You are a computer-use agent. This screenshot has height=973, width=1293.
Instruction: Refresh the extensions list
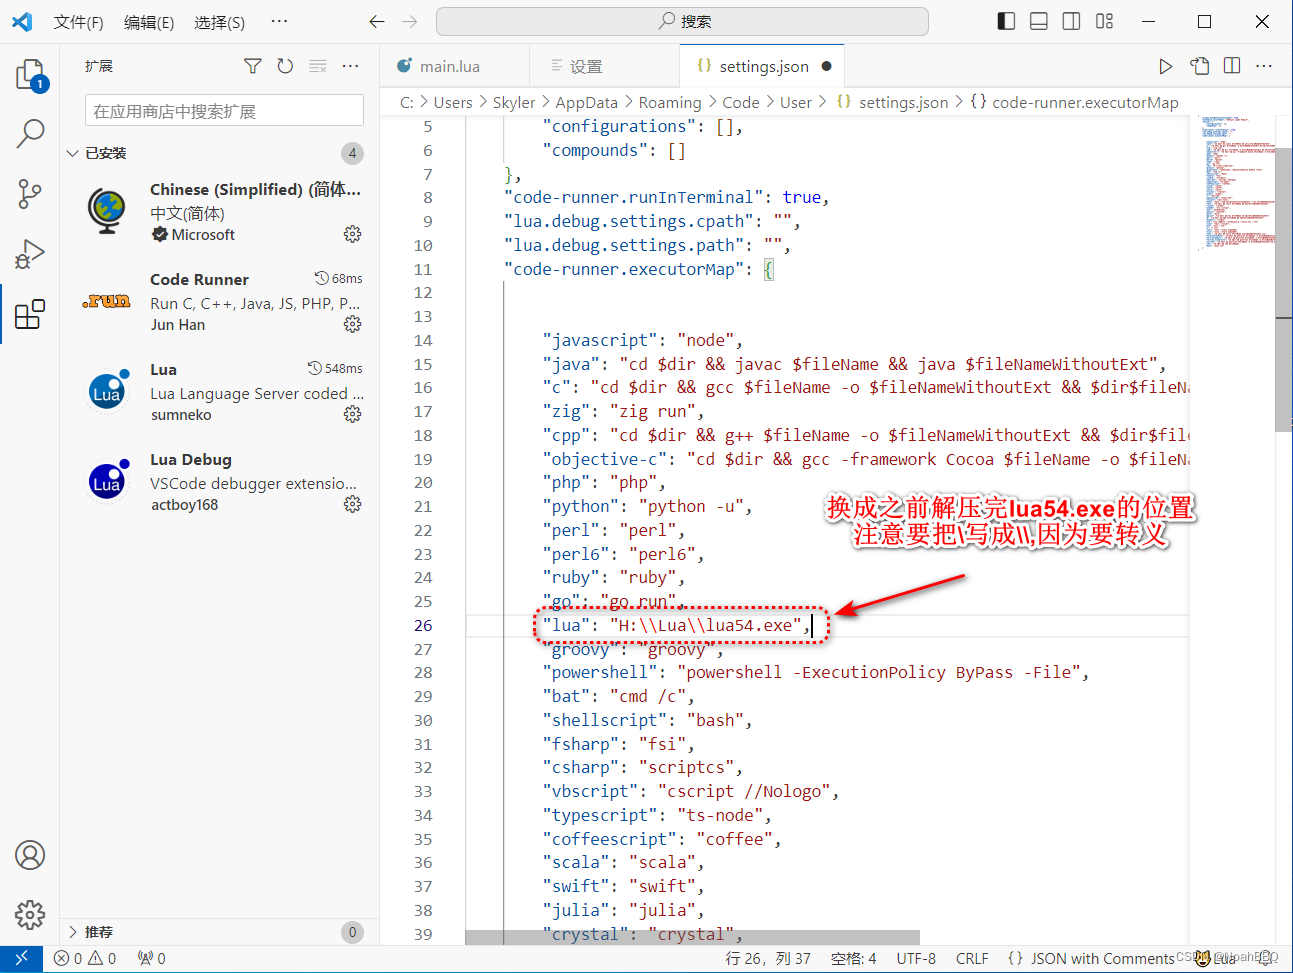[285, 66]
